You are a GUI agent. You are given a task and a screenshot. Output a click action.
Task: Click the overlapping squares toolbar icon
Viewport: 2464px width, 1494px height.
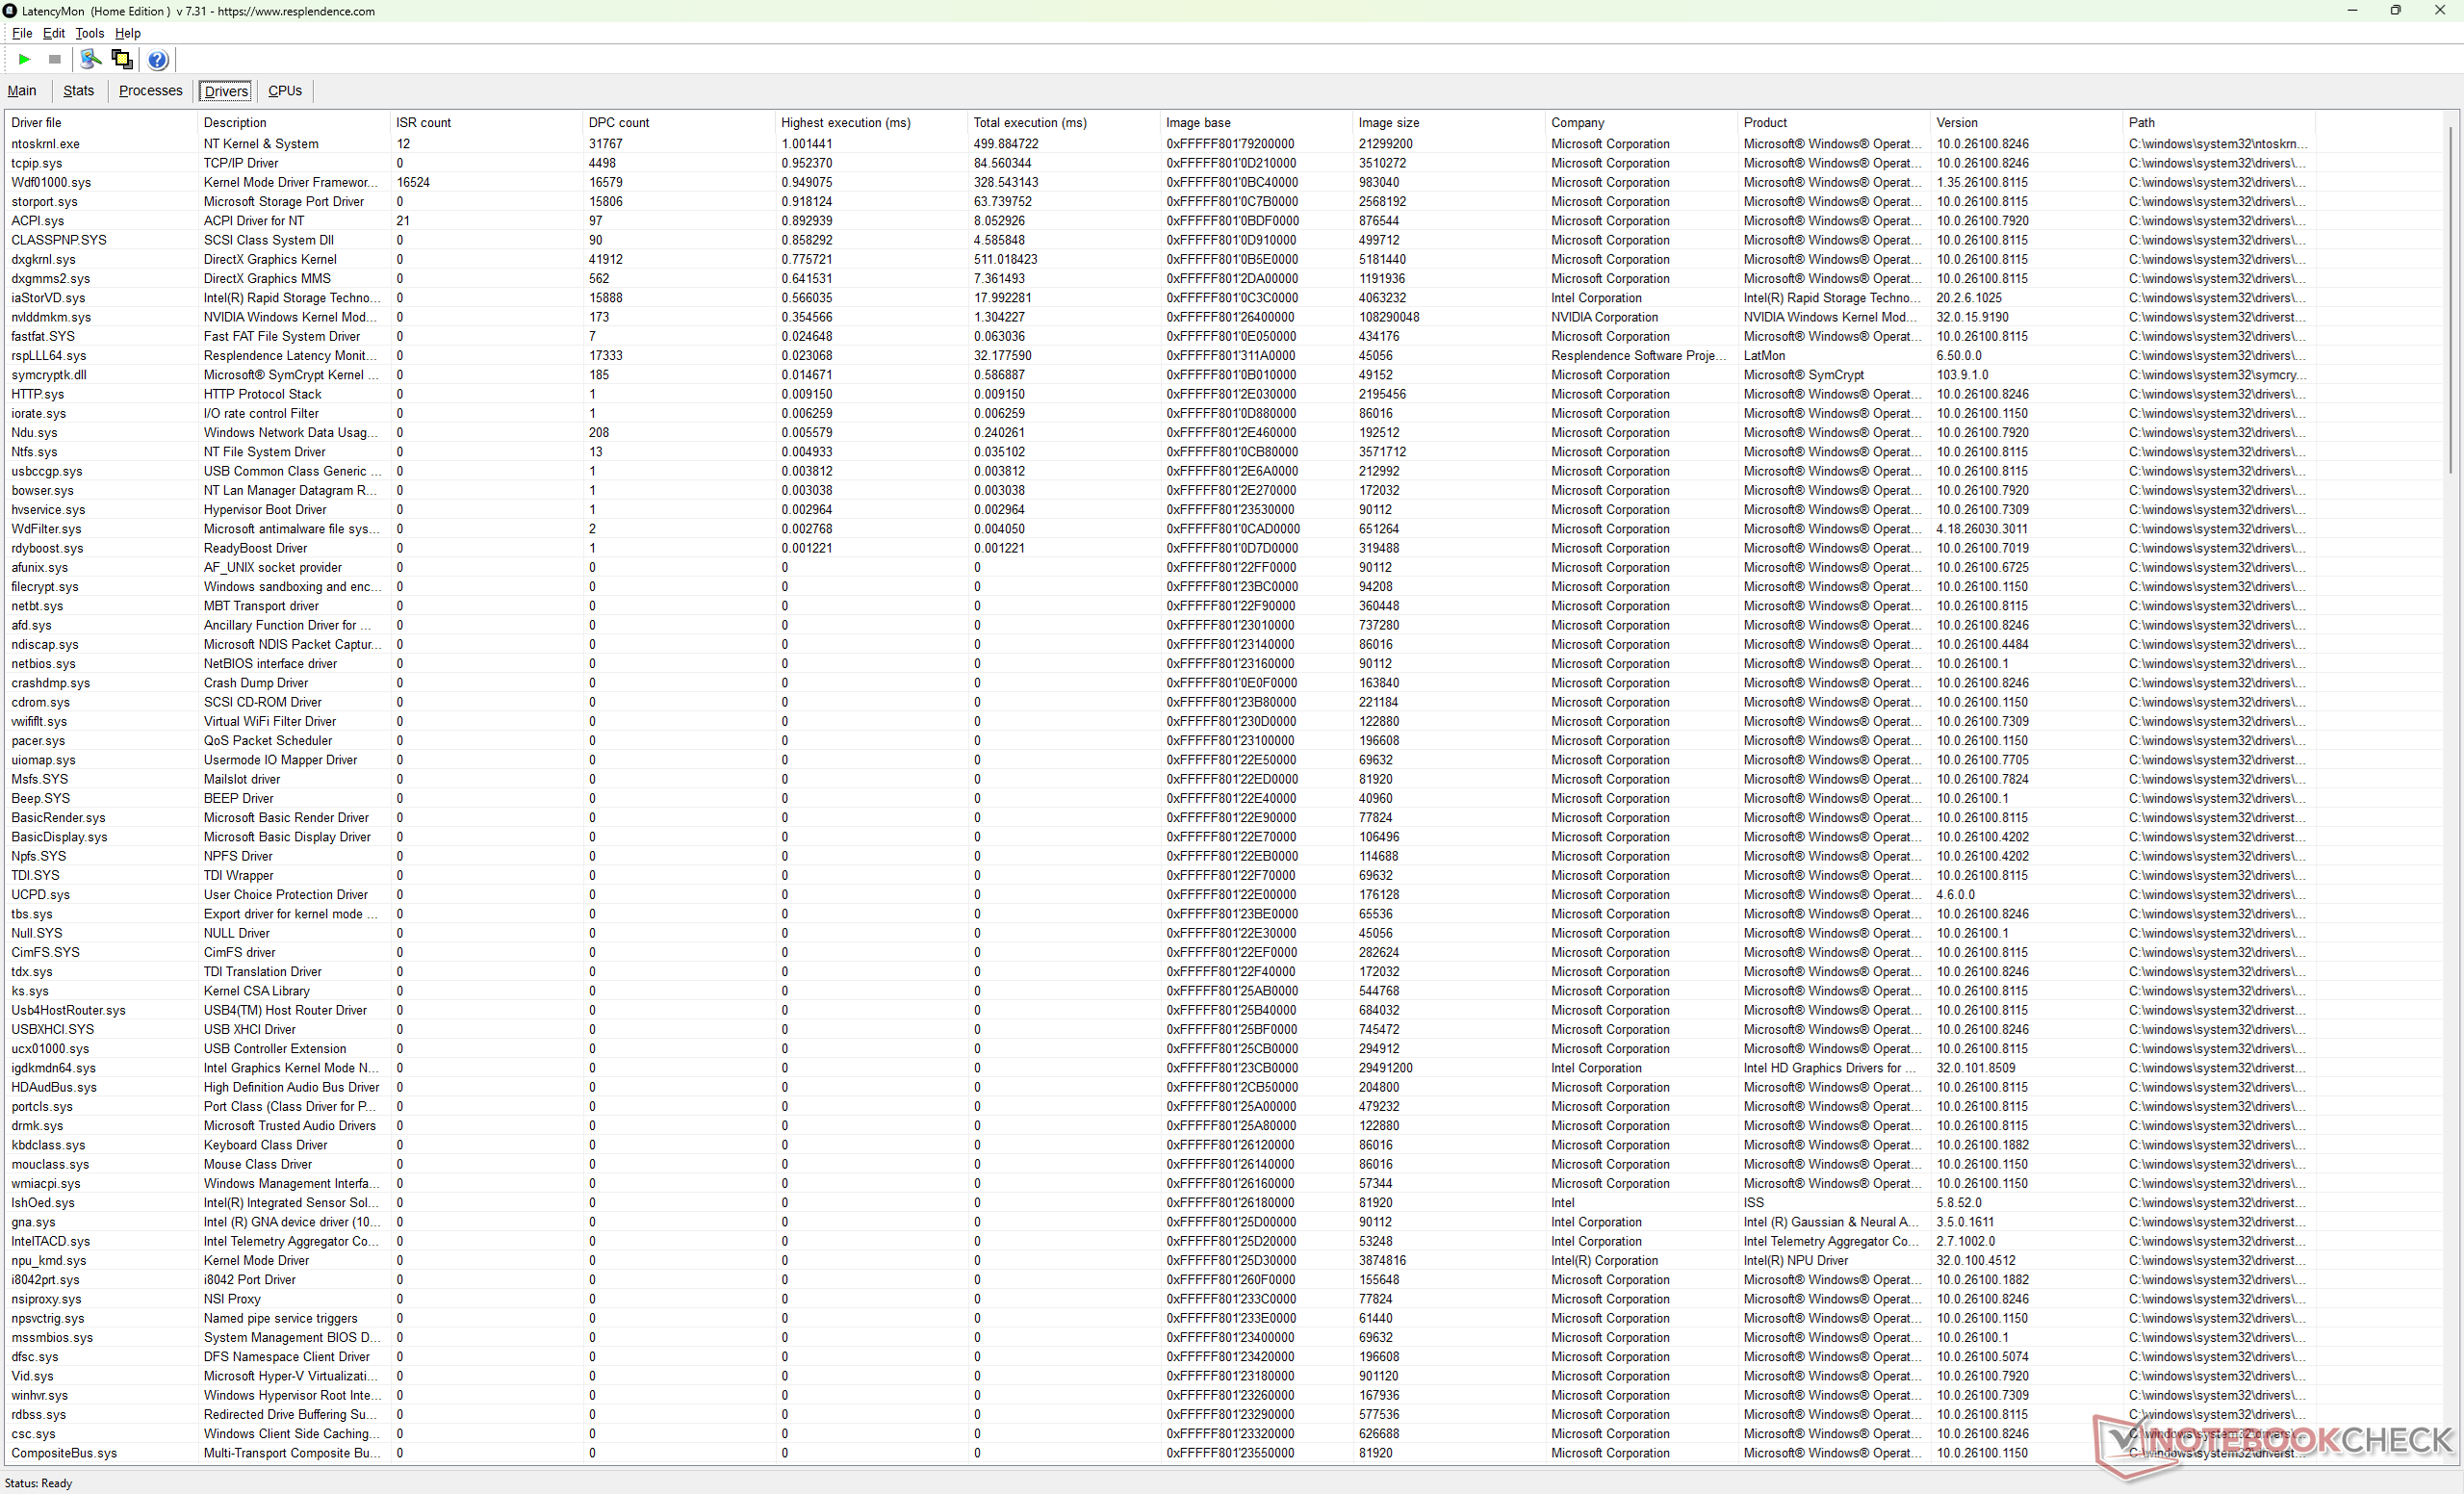coord(122,60)
